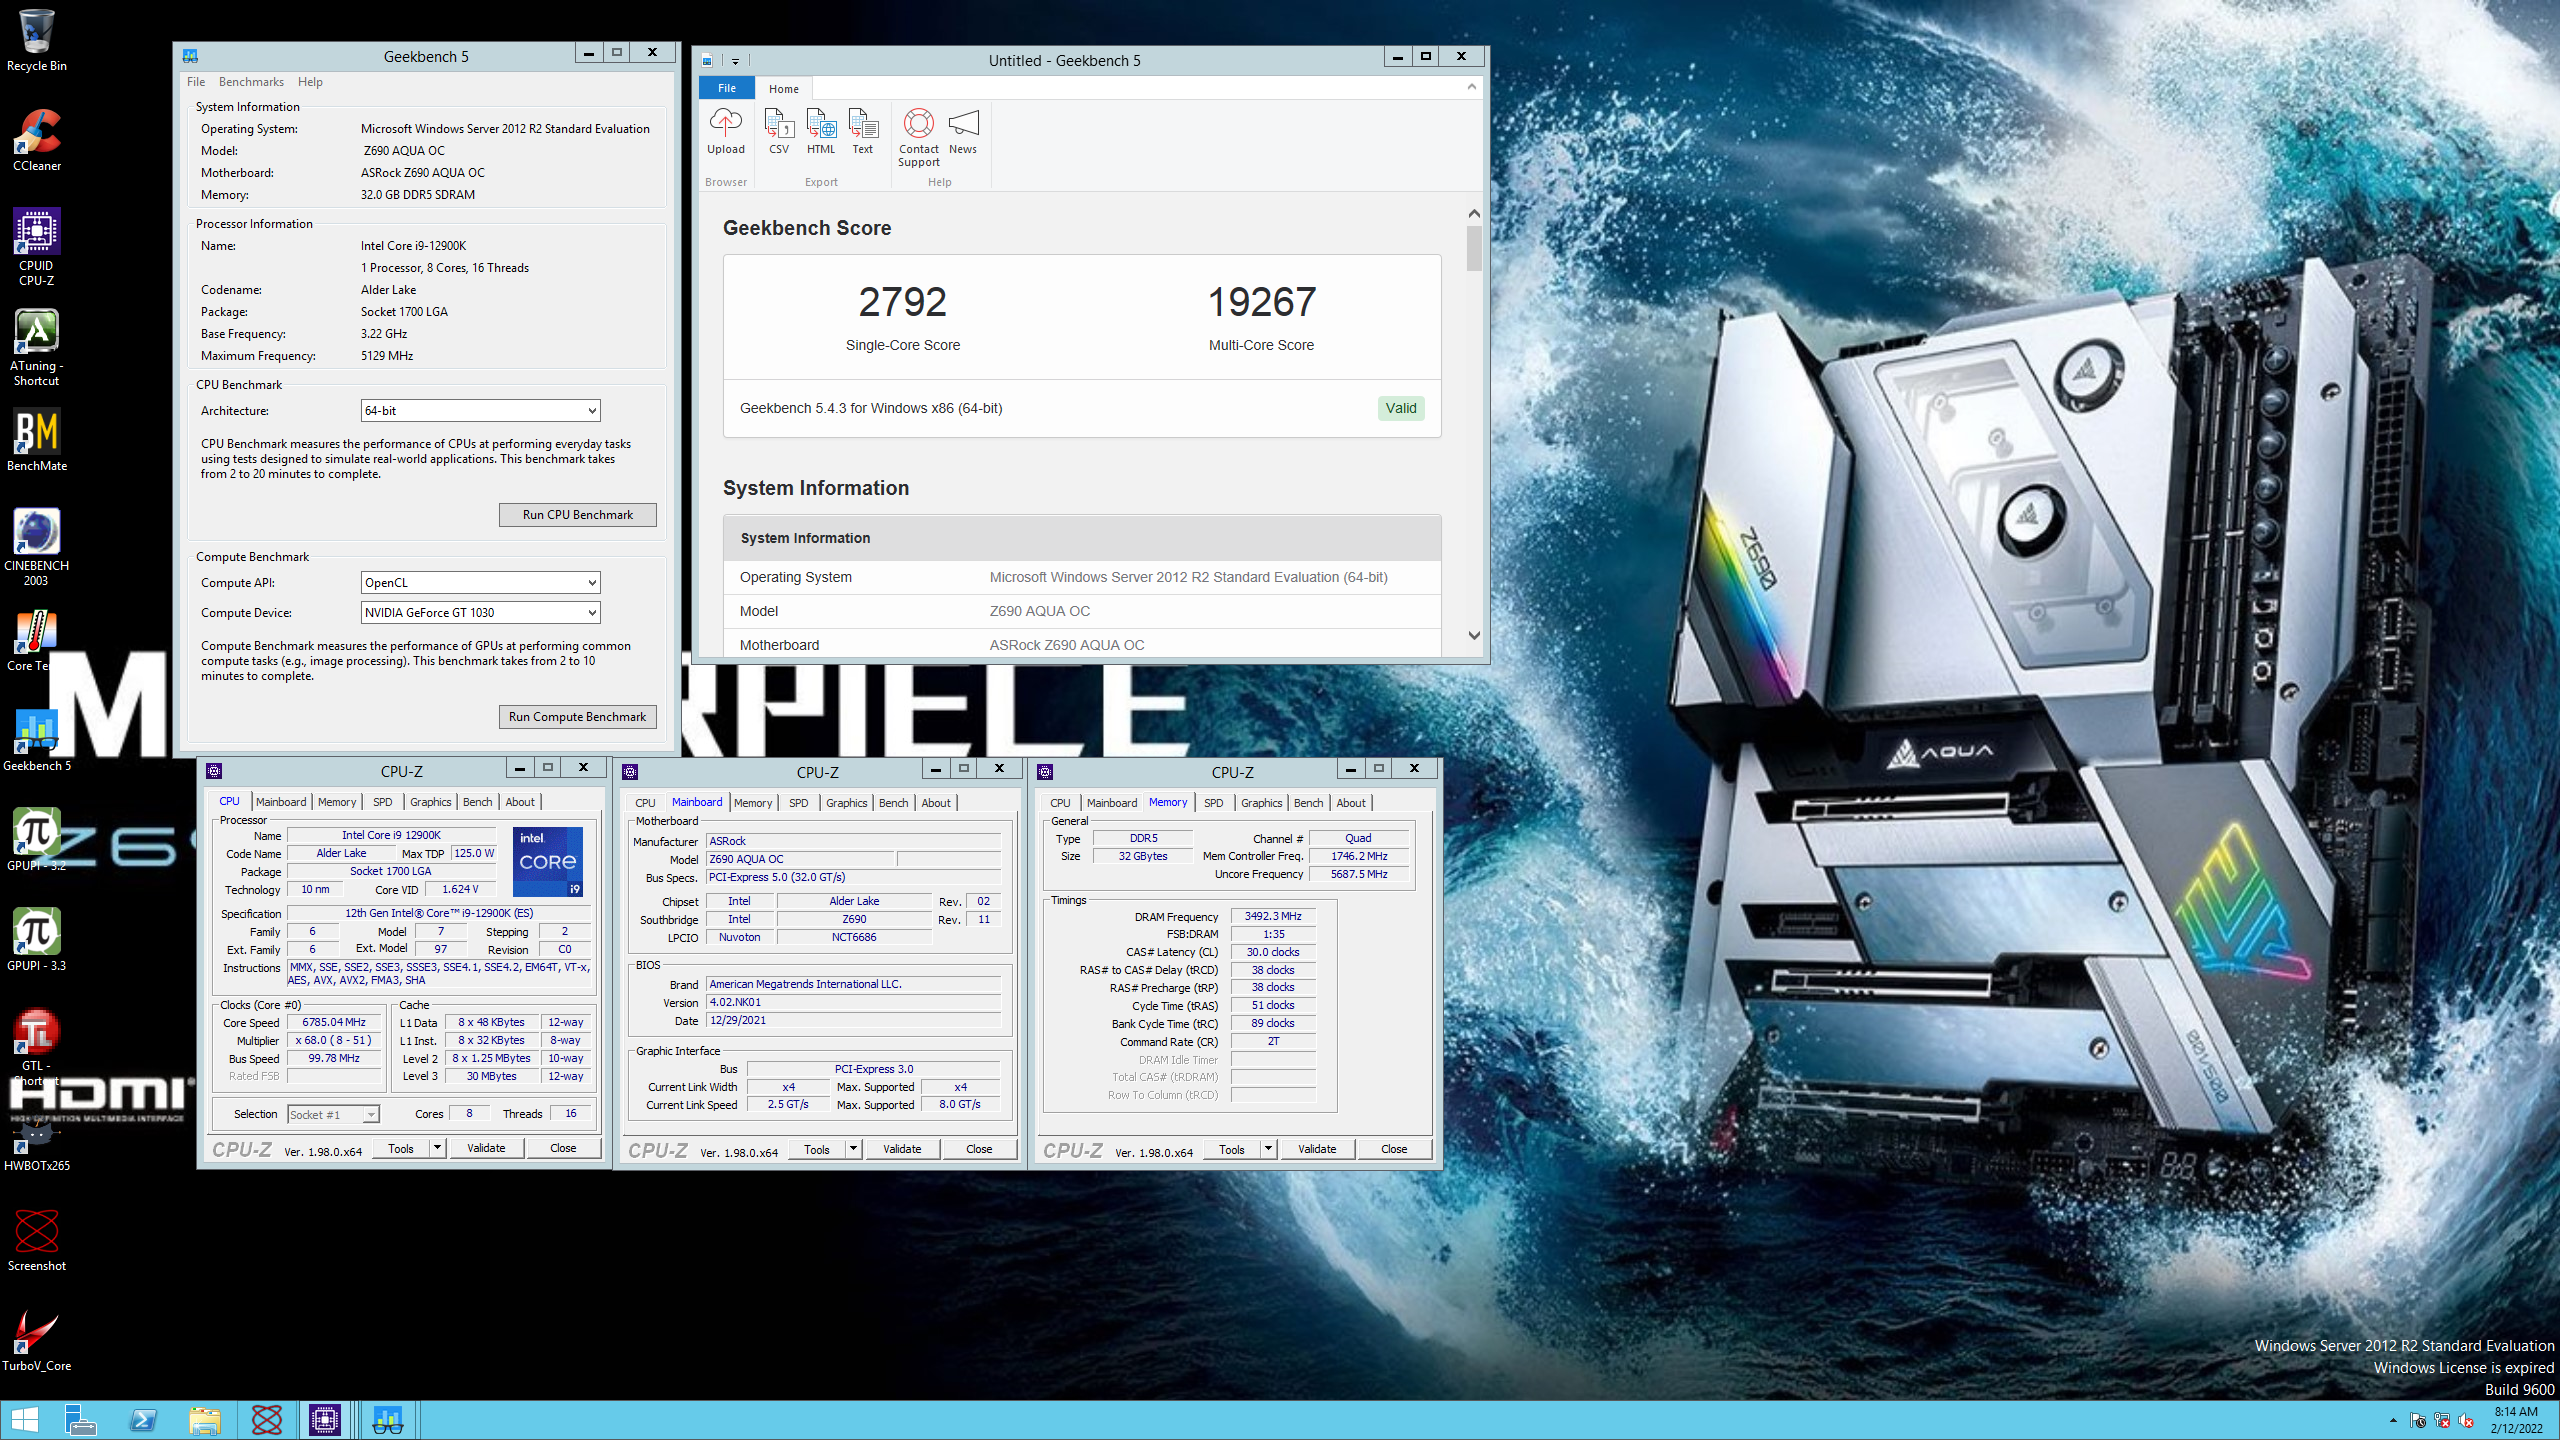The width and height of the screenshot is (2560, 1440).
Task: Click the Screenshot tool taskbar icon
Action: coord(266,1420)
